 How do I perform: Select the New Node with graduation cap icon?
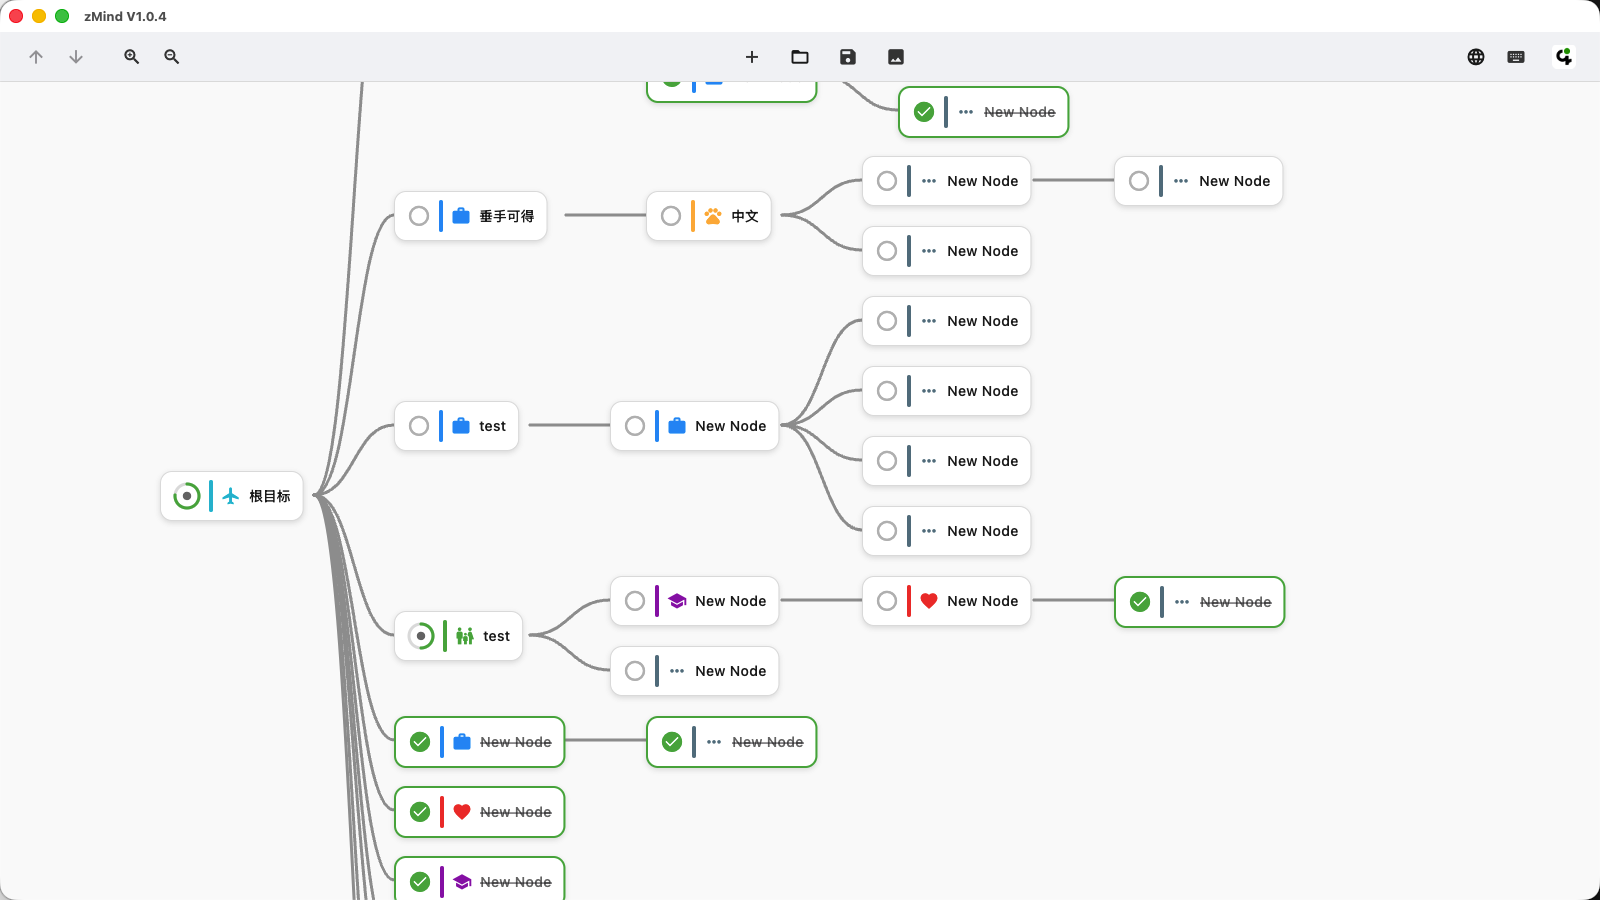(x=731, y=601)
